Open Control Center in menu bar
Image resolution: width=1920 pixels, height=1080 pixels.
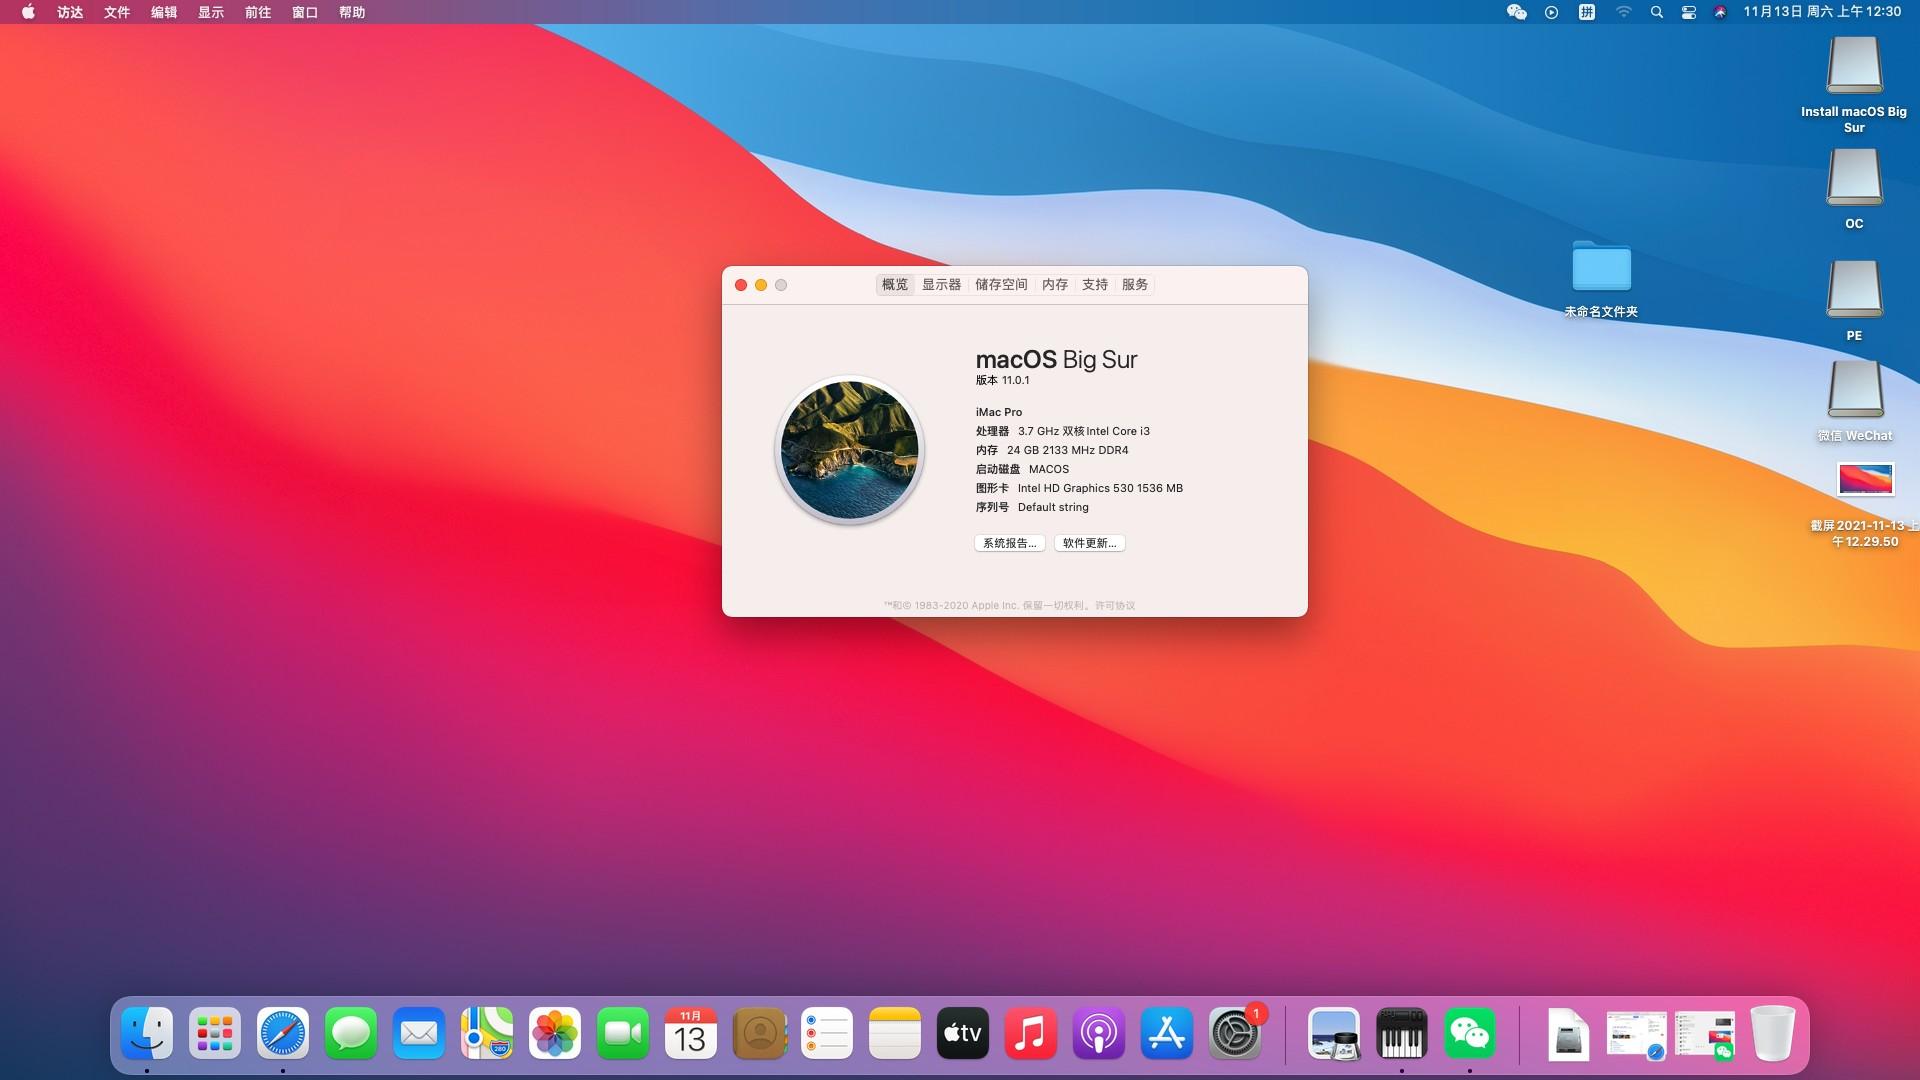1689,12
